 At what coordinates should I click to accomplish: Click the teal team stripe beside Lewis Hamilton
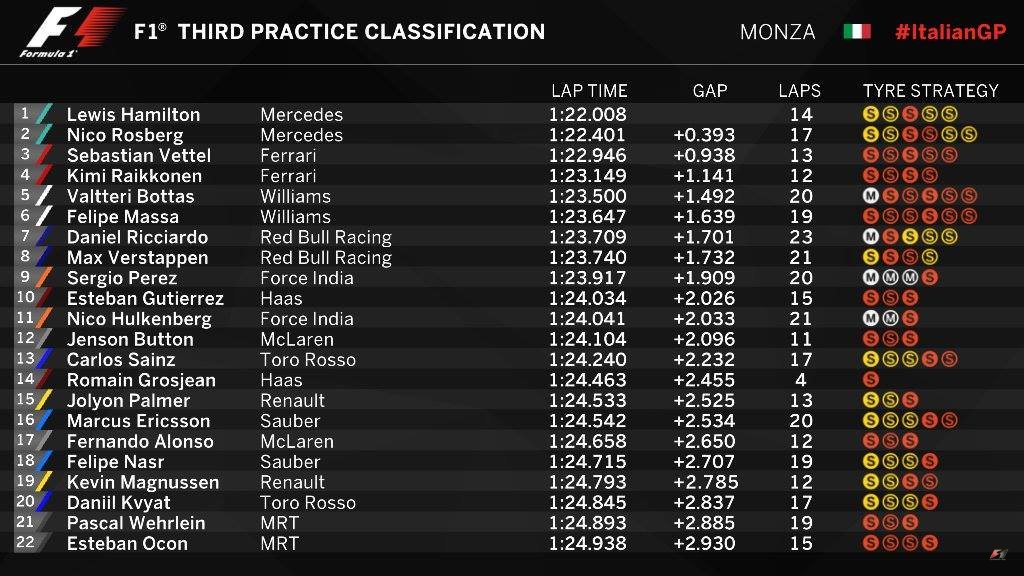click(43, 114)
